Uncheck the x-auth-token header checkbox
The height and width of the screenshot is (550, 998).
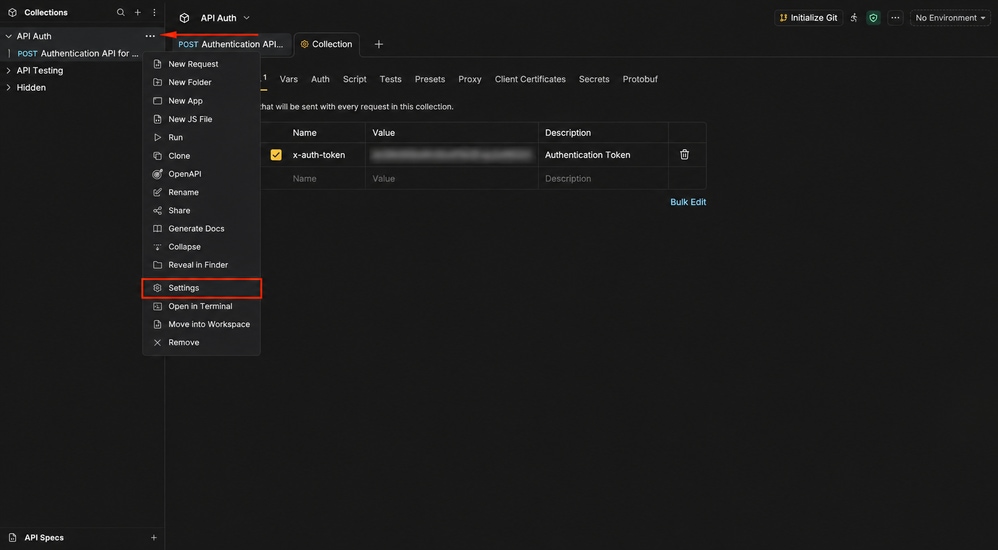276,155
